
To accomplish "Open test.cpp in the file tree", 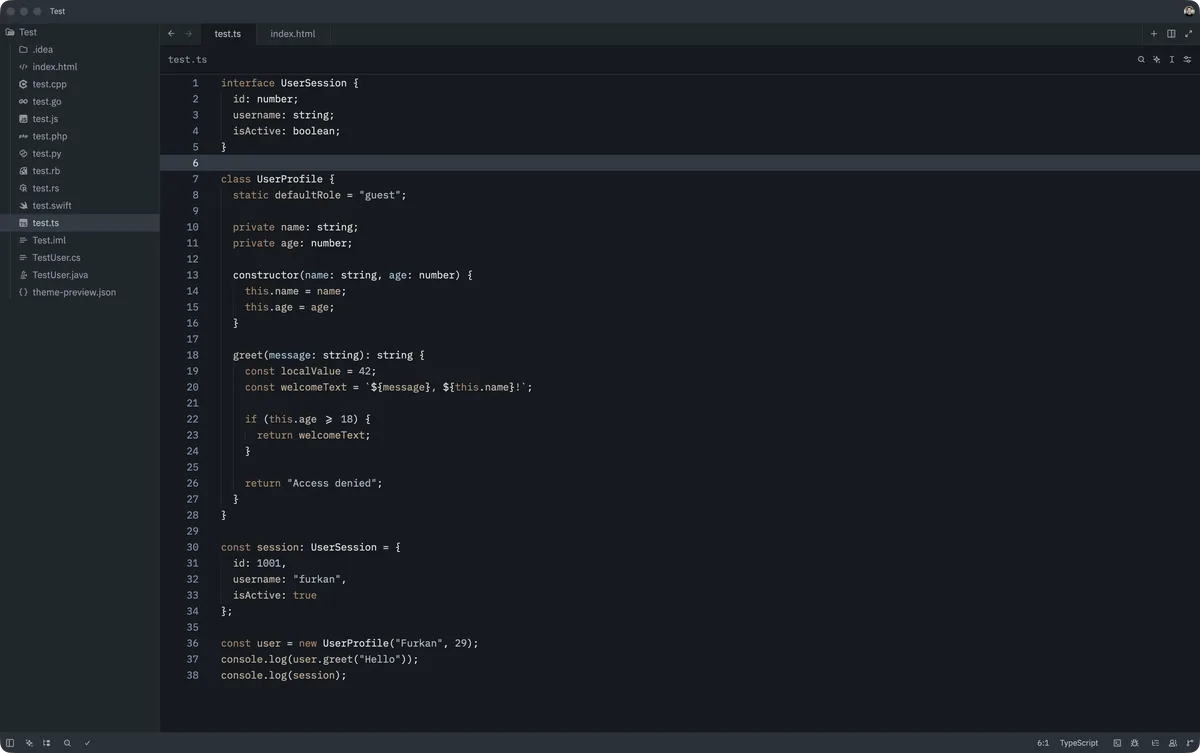I will tap(80, 84).
